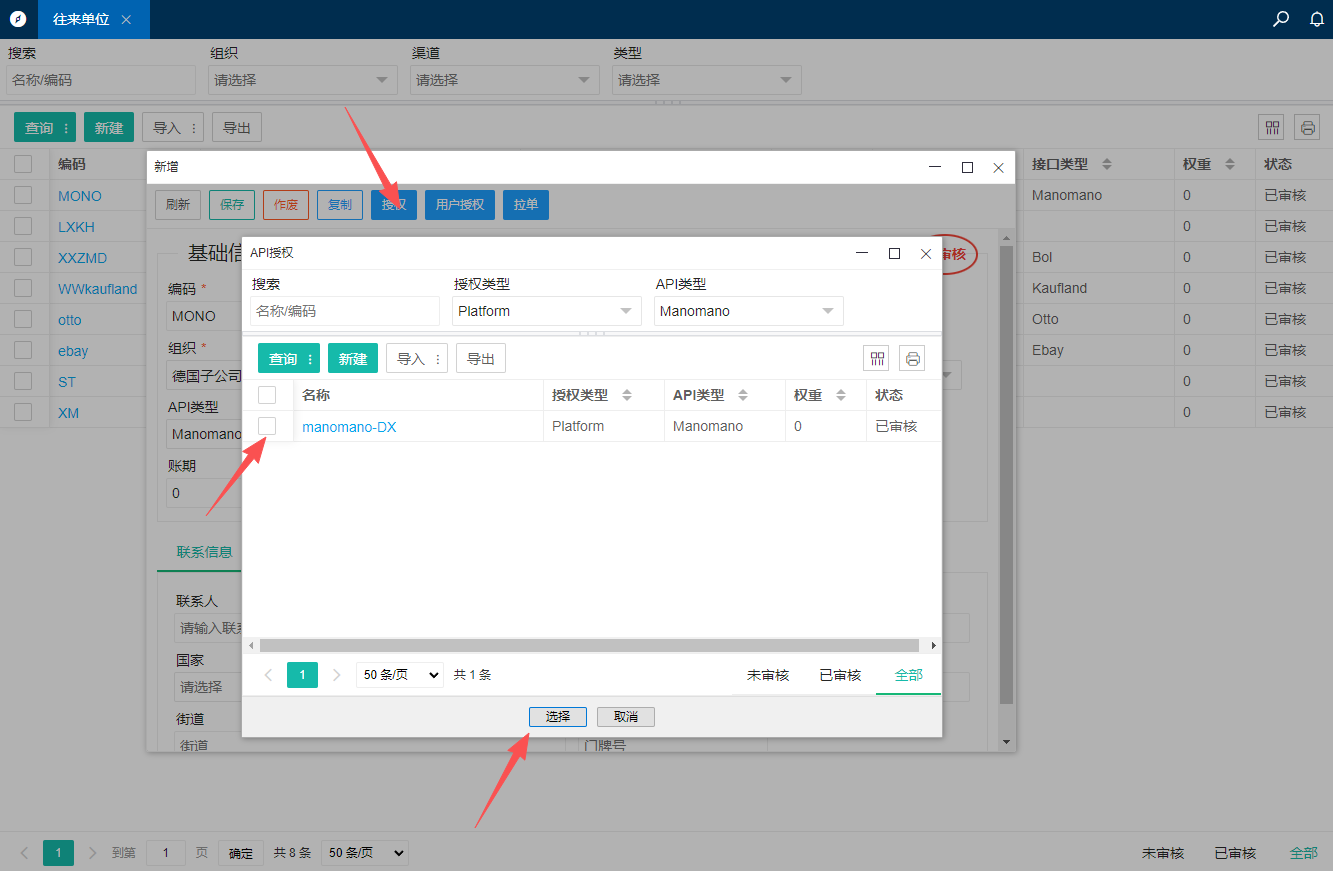Check the MONO row checkbox in main list
1333x871 pixels.
tap(23, 195)
